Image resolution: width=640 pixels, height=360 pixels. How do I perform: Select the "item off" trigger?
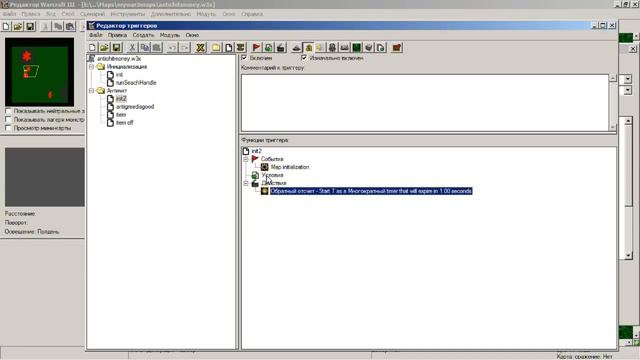124,122
